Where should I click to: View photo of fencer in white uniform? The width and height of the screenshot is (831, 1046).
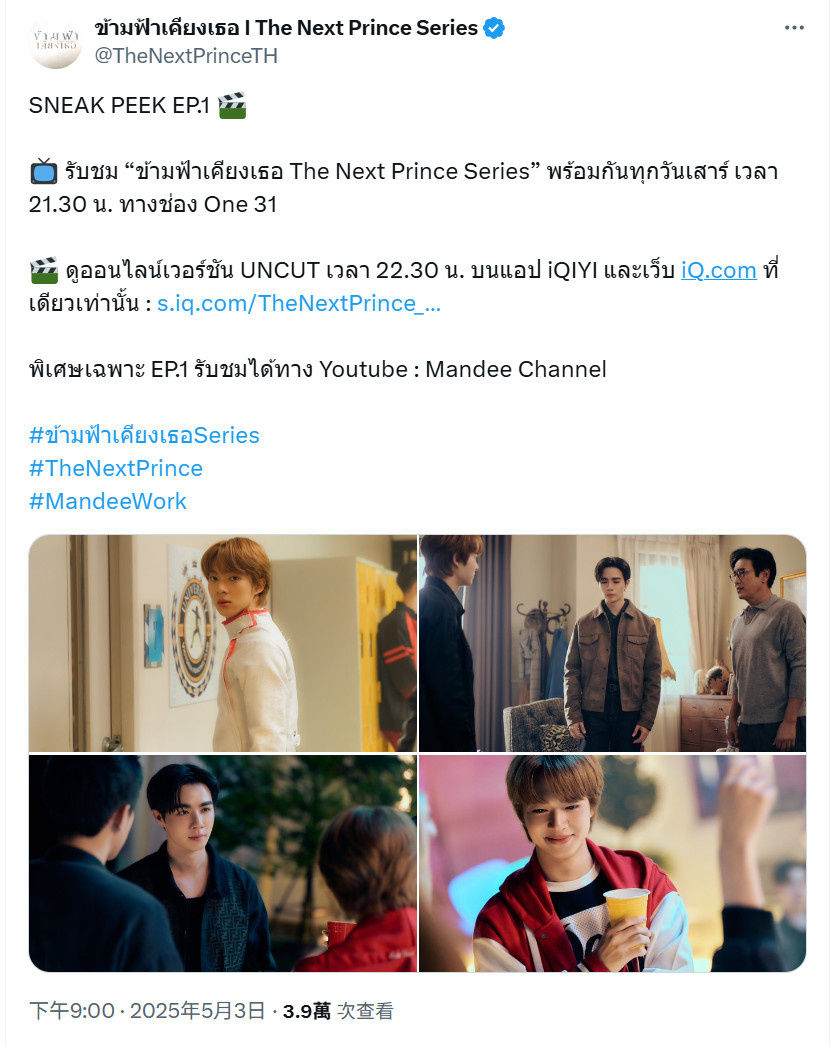point(223,643)
